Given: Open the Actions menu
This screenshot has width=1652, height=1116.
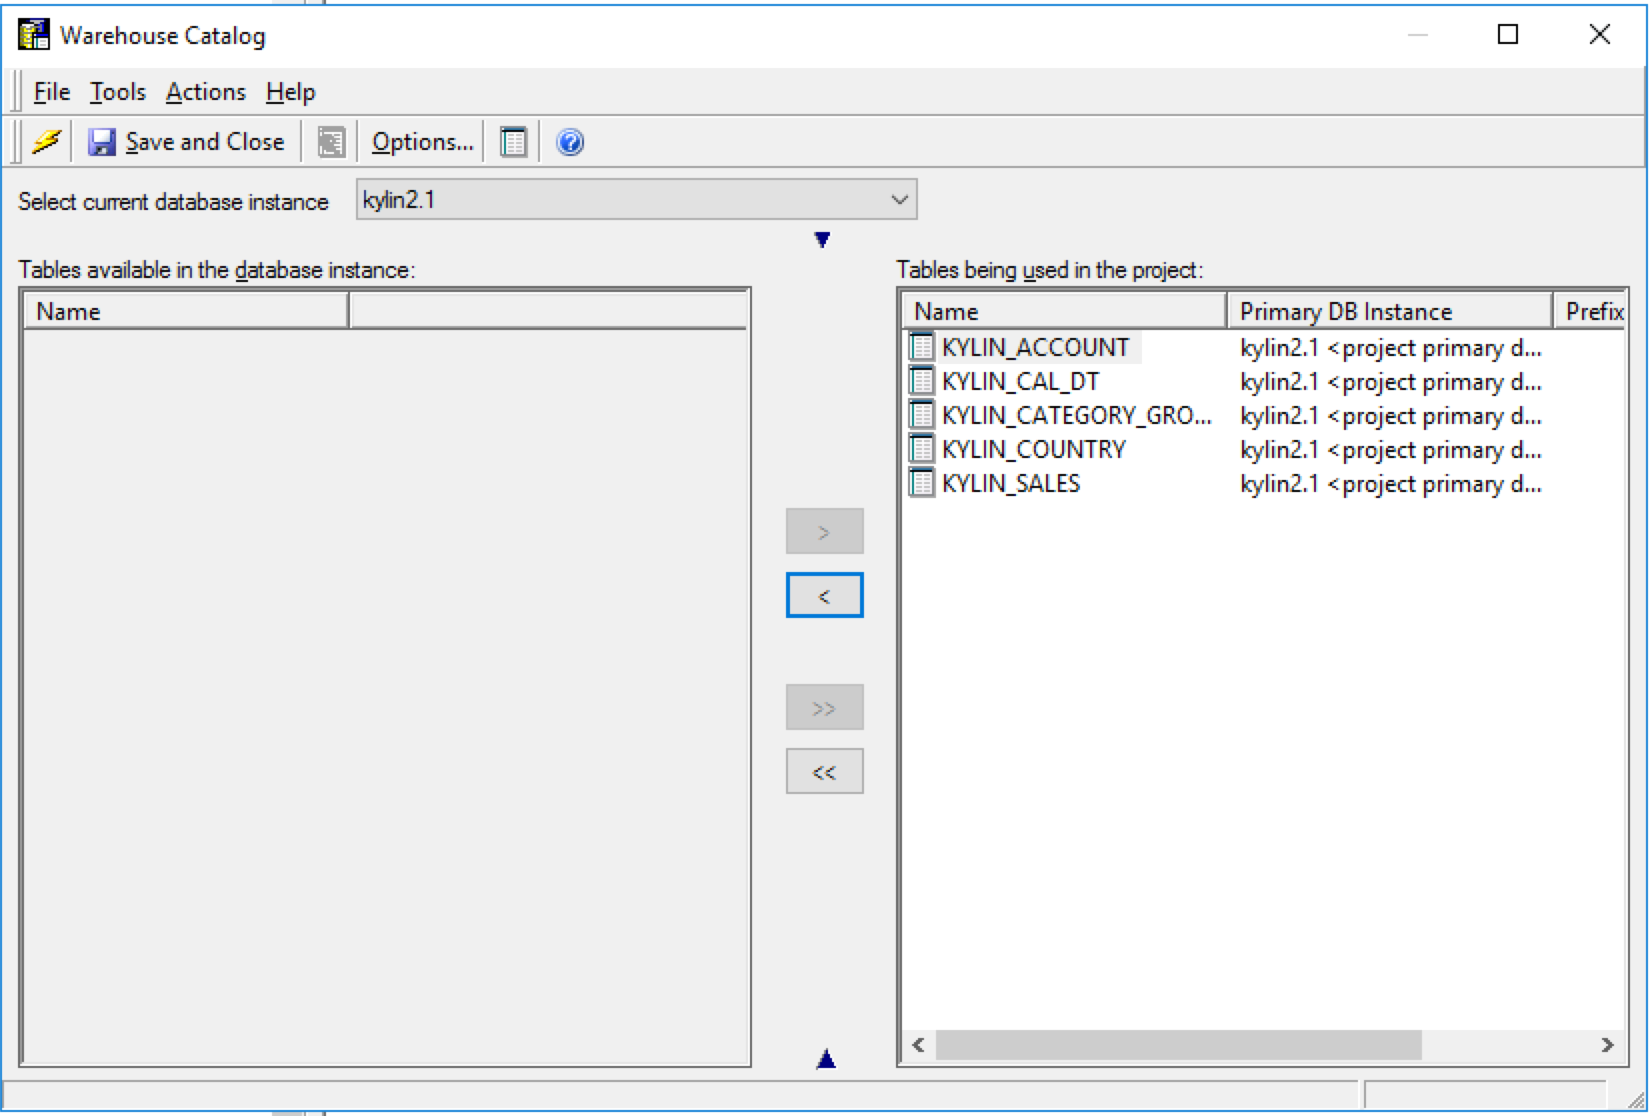Looking at the screenshot, I should tap(205, 92).
